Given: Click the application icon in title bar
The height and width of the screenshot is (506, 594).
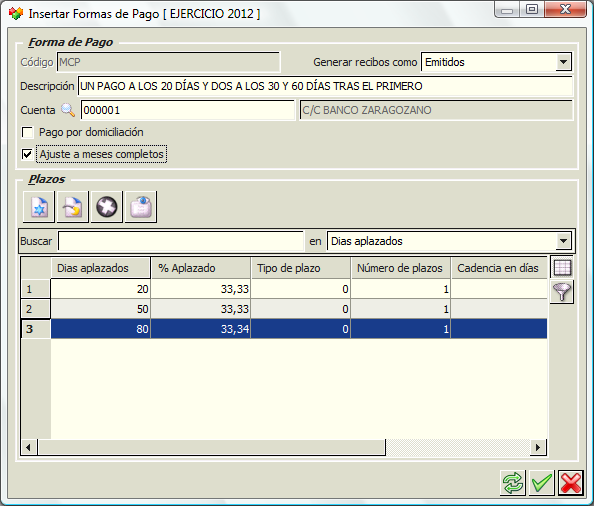Looking at the screenshot, I should click(16, 14).
